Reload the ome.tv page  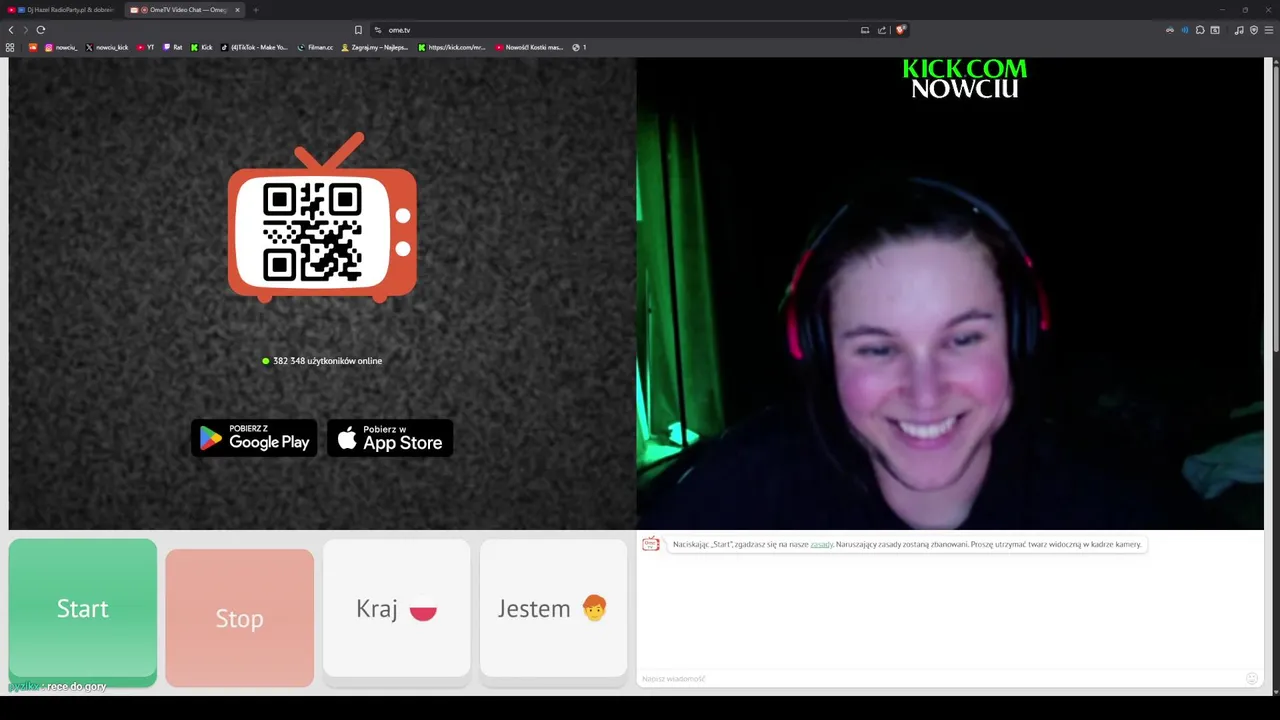[x=41, y=30]
